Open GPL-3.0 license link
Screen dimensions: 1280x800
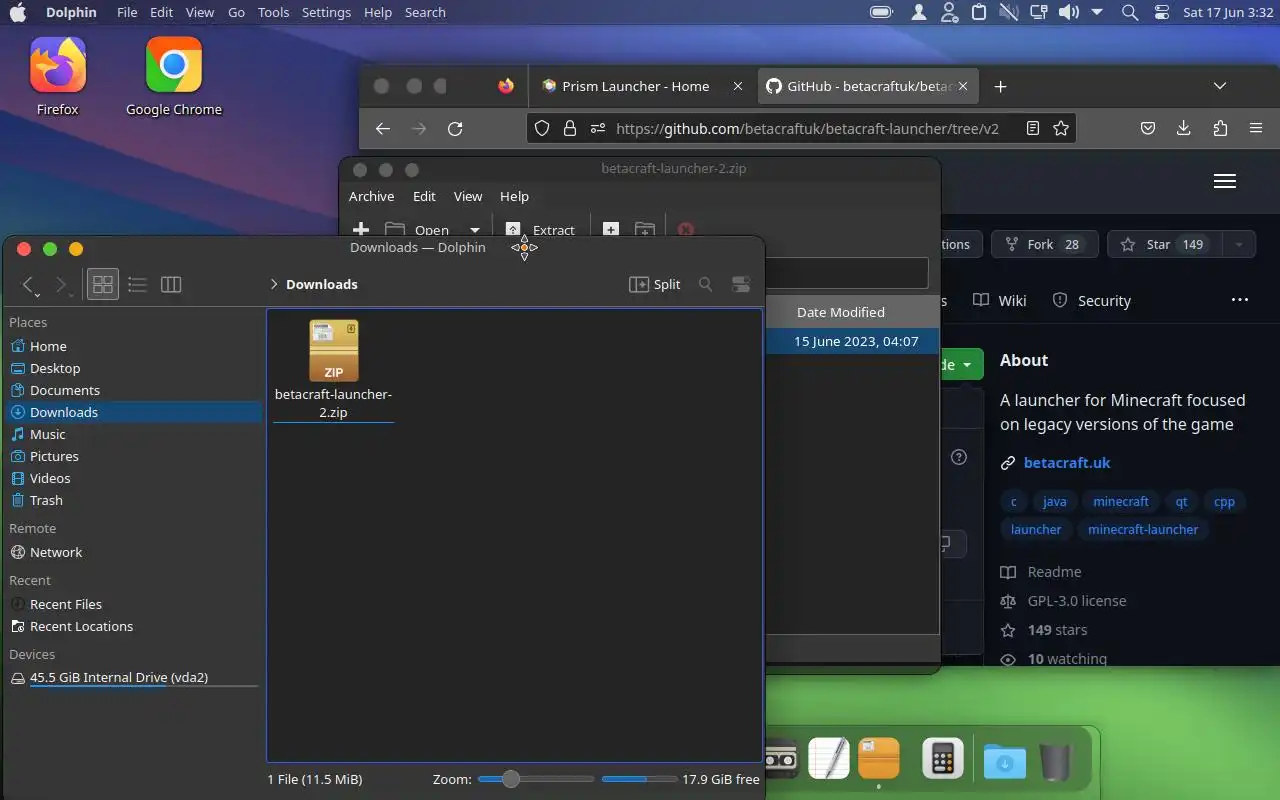(x=1077, y=601)
